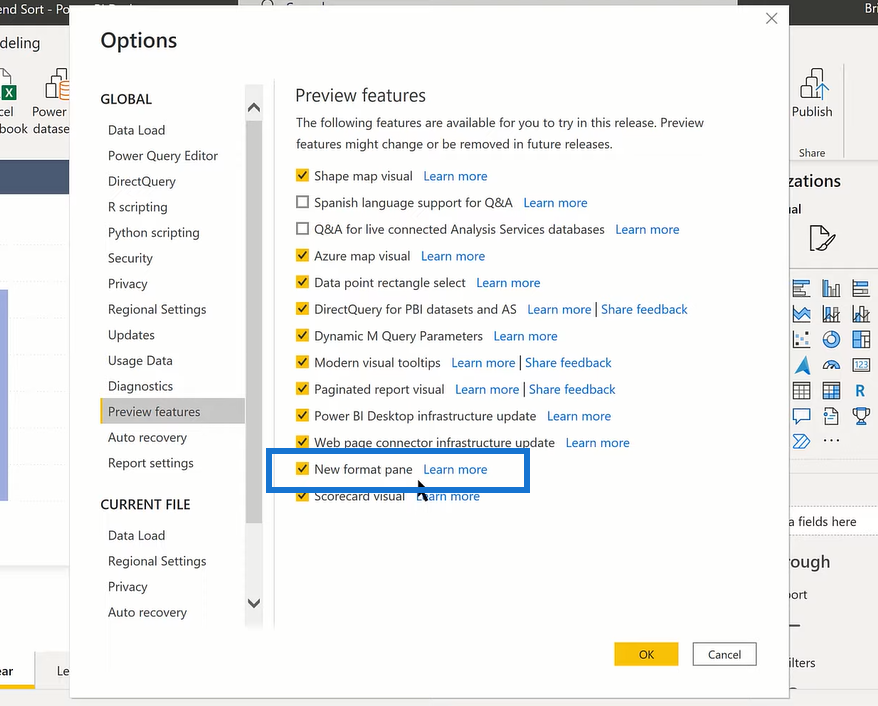The height and width of the screenshot is (706, 878).
Task: Select the table visual
Action: coord(801,390)
